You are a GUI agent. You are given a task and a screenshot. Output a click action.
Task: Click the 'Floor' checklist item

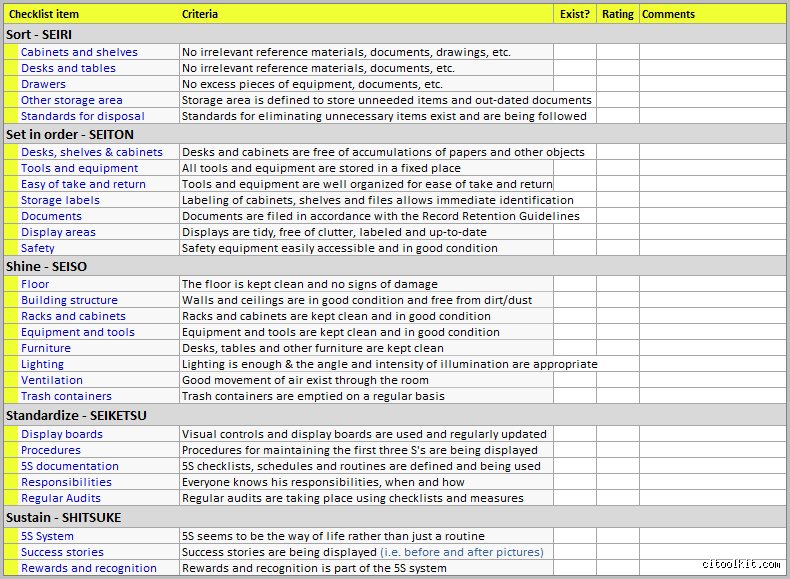[x=35, y=284]
